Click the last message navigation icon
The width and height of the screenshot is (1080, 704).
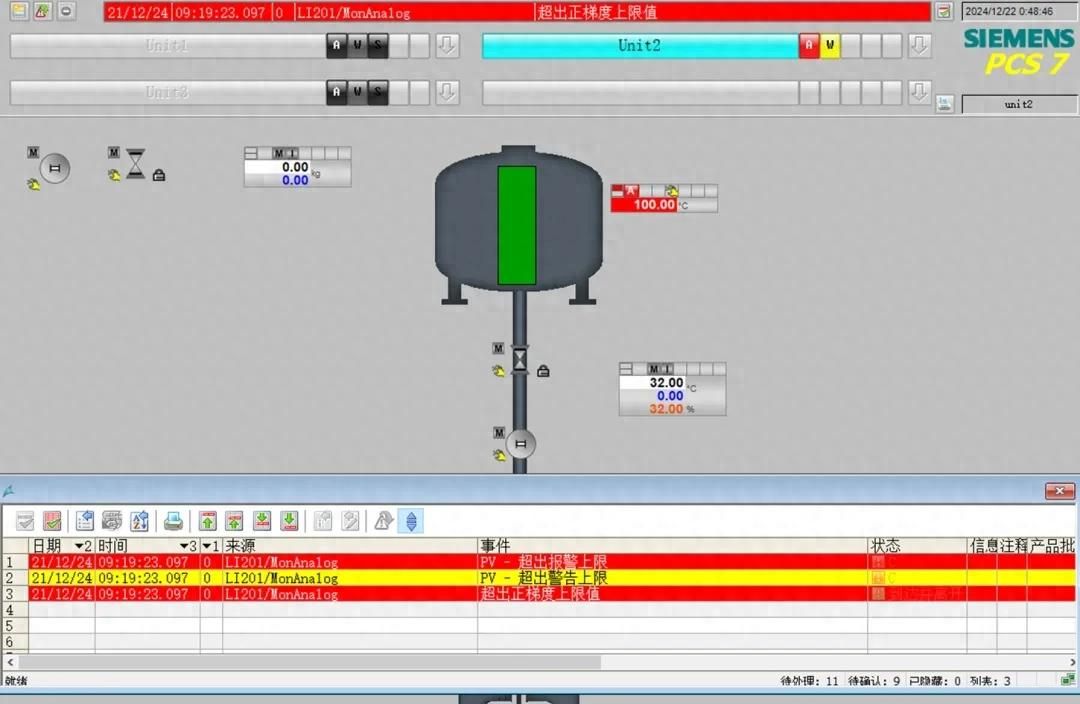tap(292, 520)
